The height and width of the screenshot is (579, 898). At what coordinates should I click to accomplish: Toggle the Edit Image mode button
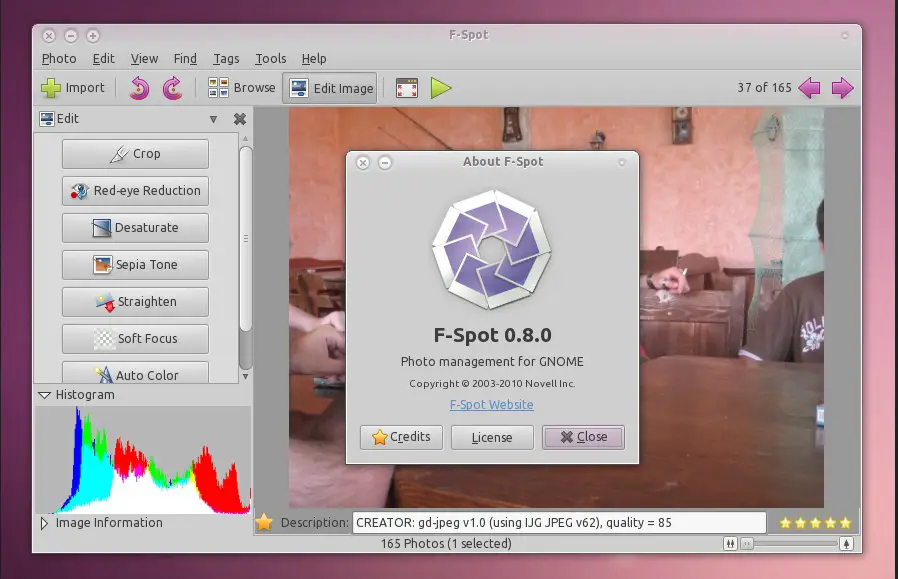[x=330, y=88]
